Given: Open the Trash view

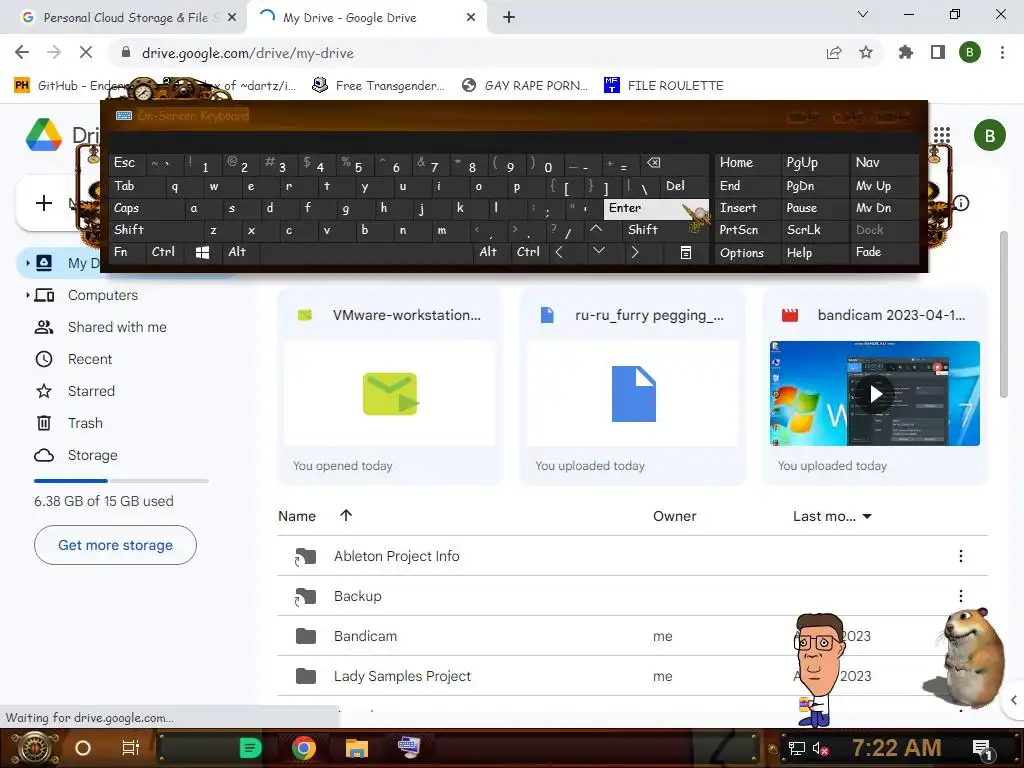Looking at the screenshot, I should click(x=85, y=423).
